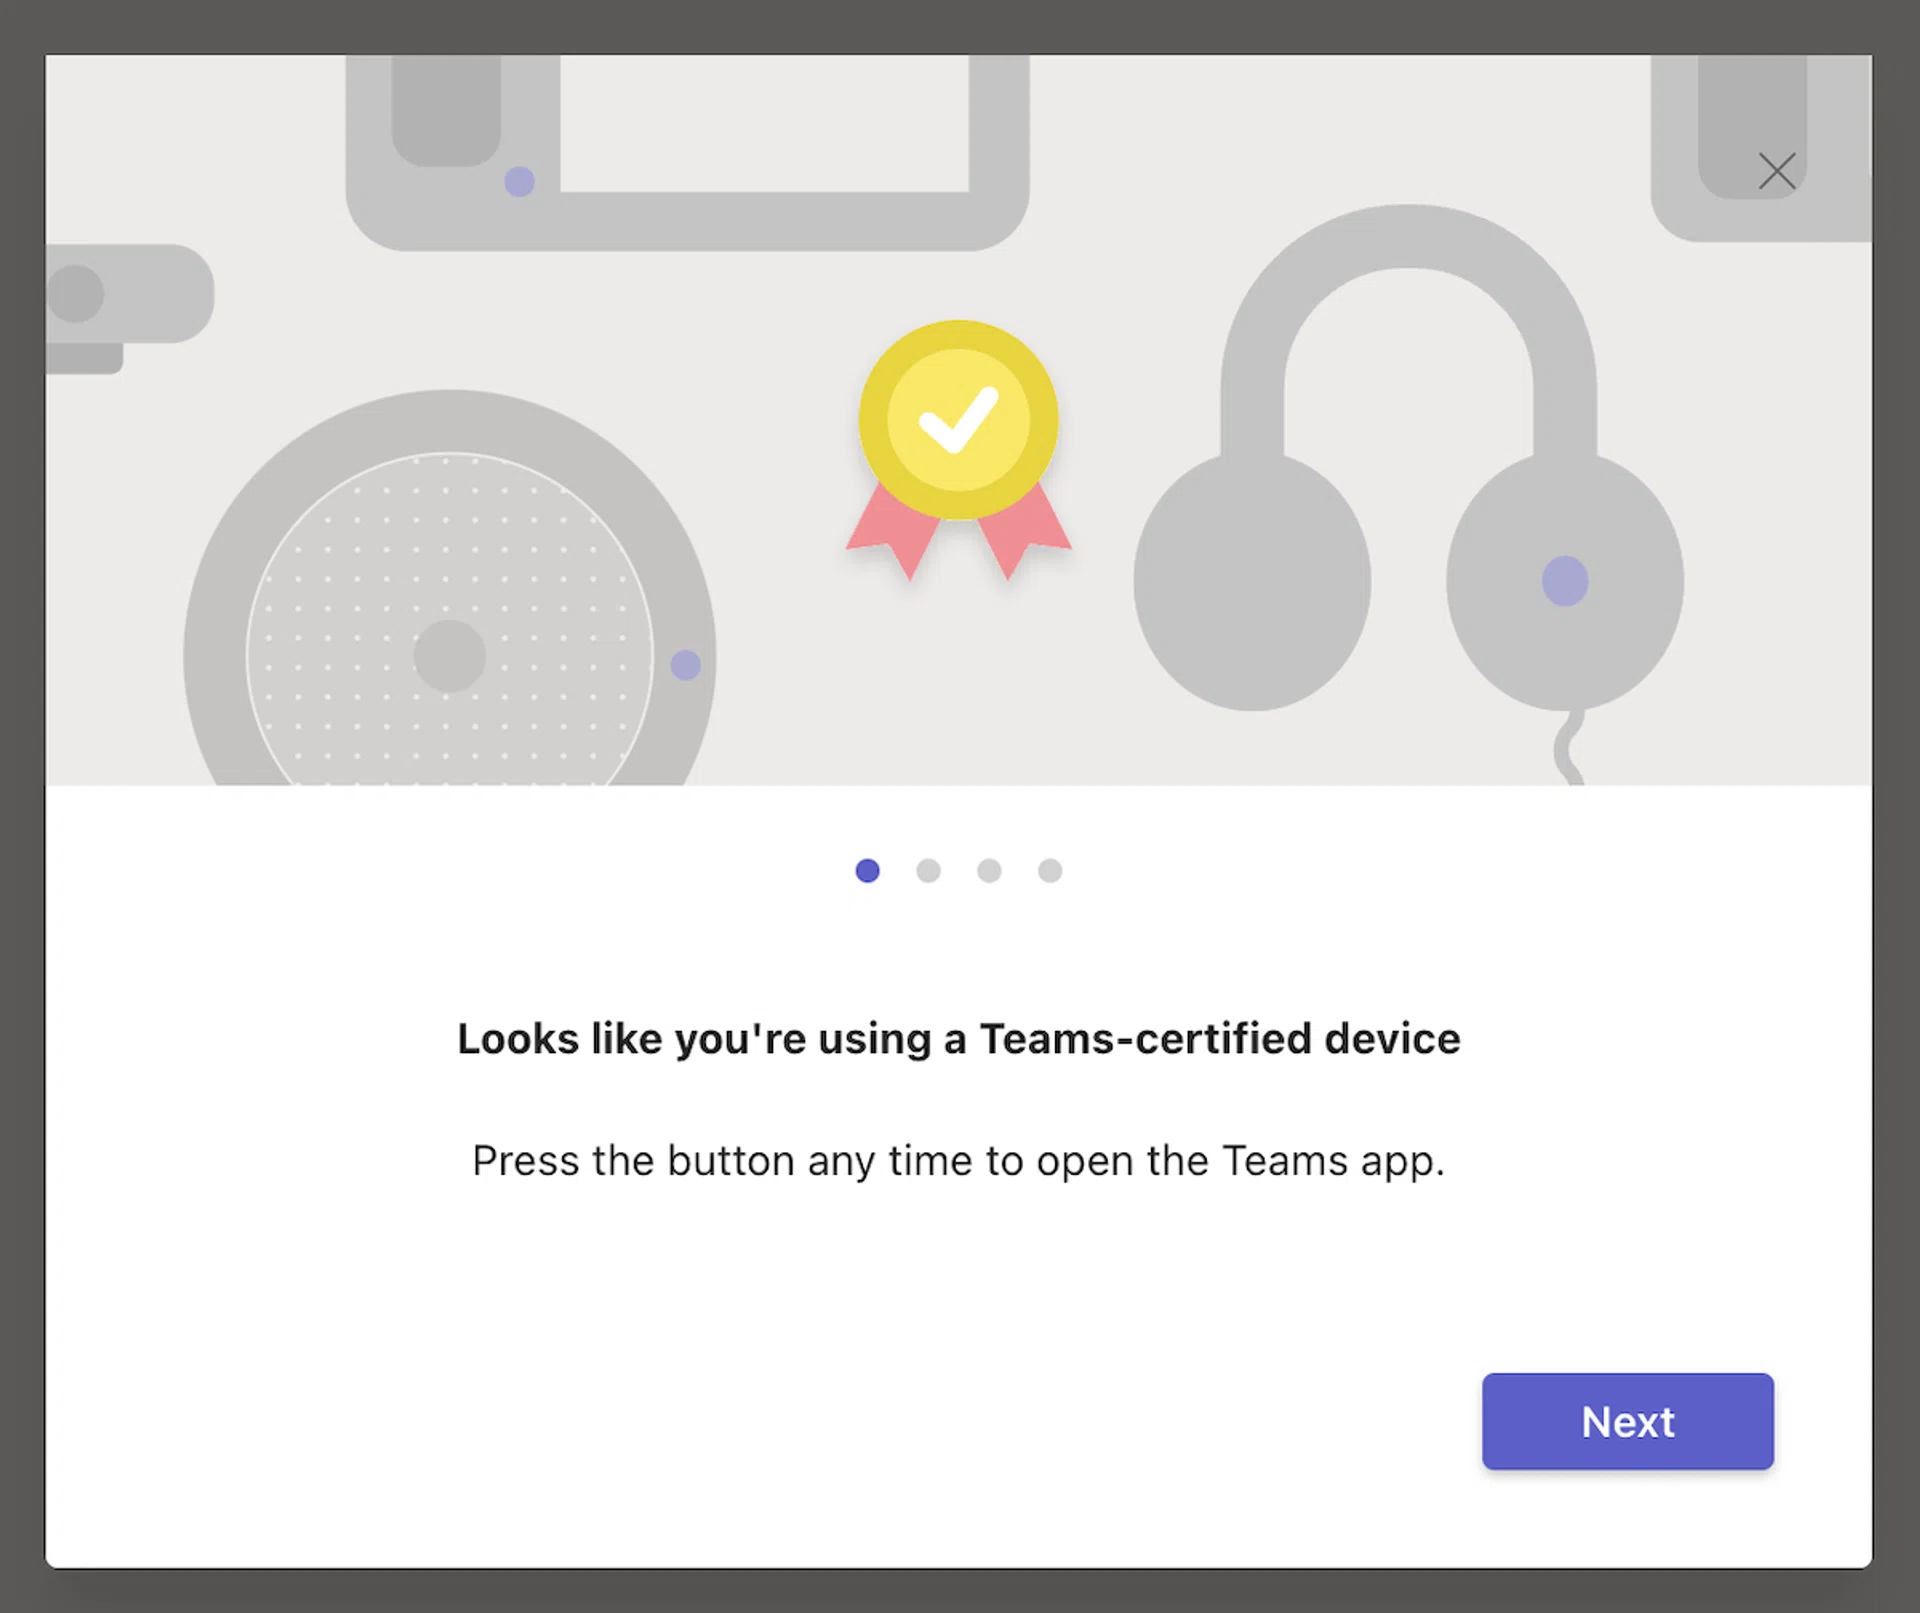Select the fourth page indicator dot
The width and height of the screenshot is (1920, 1613).
tap(1050, 871)
